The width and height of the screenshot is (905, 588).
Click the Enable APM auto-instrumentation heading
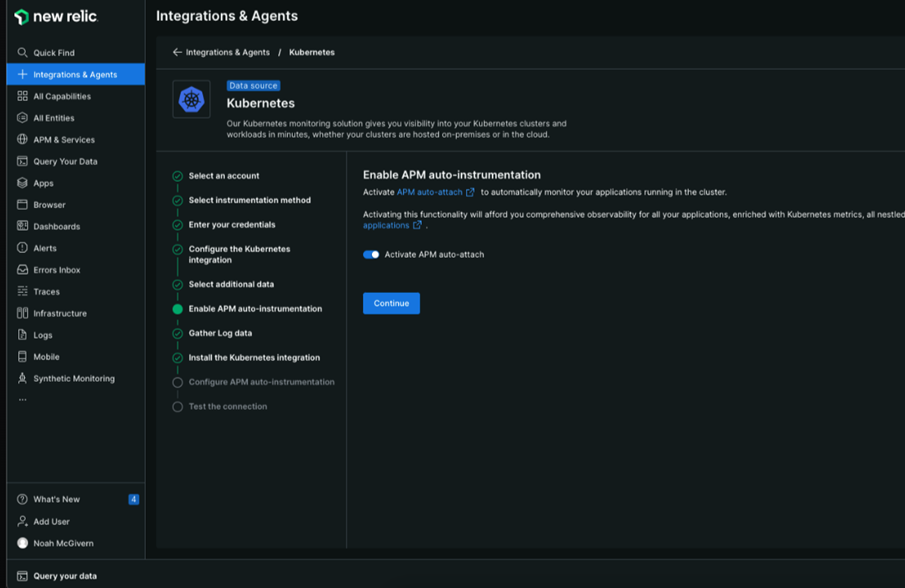point(452,175)
